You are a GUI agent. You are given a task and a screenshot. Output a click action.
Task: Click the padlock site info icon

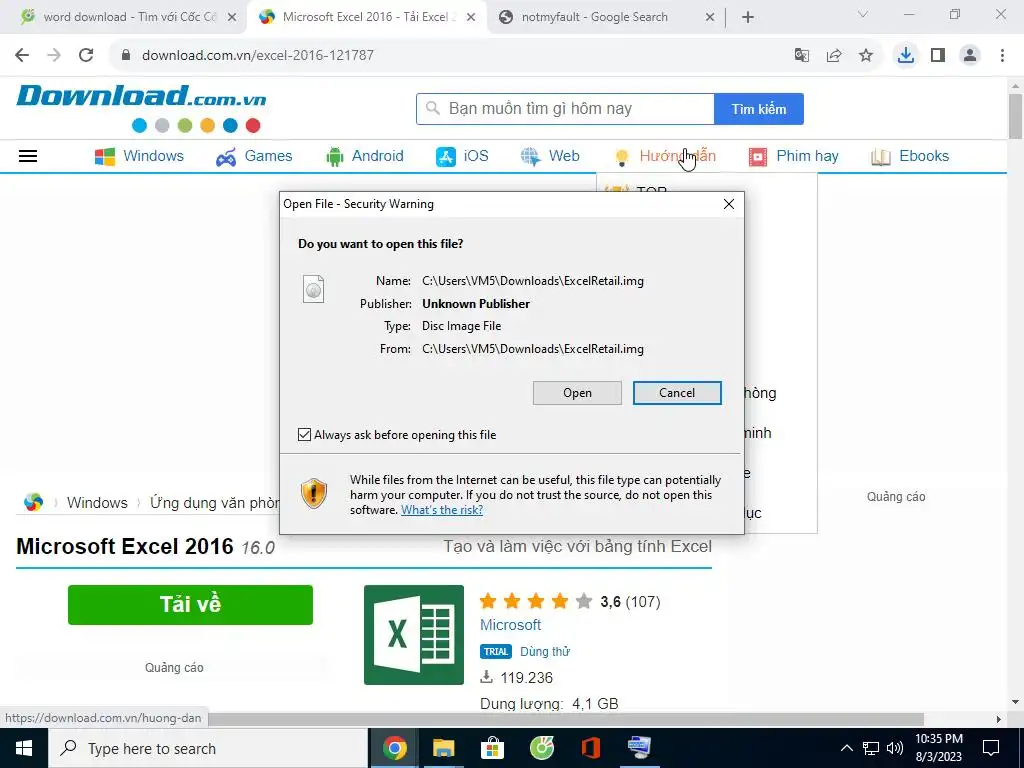pyautogui.click(x=126, y=56)
